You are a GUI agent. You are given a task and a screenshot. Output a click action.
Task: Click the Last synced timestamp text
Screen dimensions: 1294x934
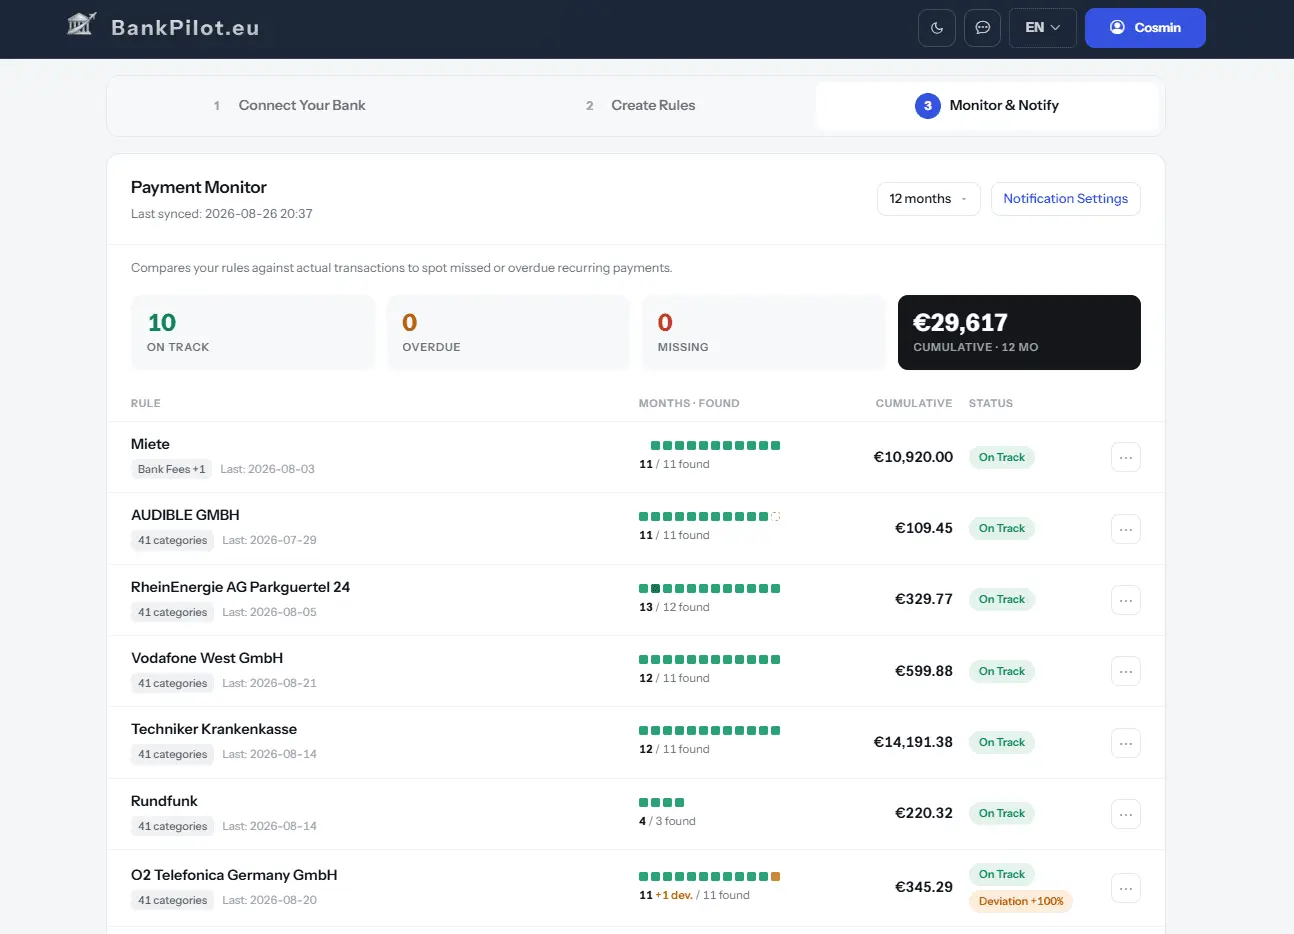[x=222, y=214]
